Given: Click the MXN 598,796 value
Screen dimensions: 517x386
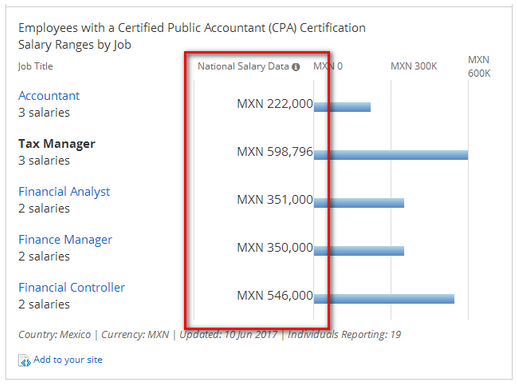Looking at the screenshot, I should [275, 152].
